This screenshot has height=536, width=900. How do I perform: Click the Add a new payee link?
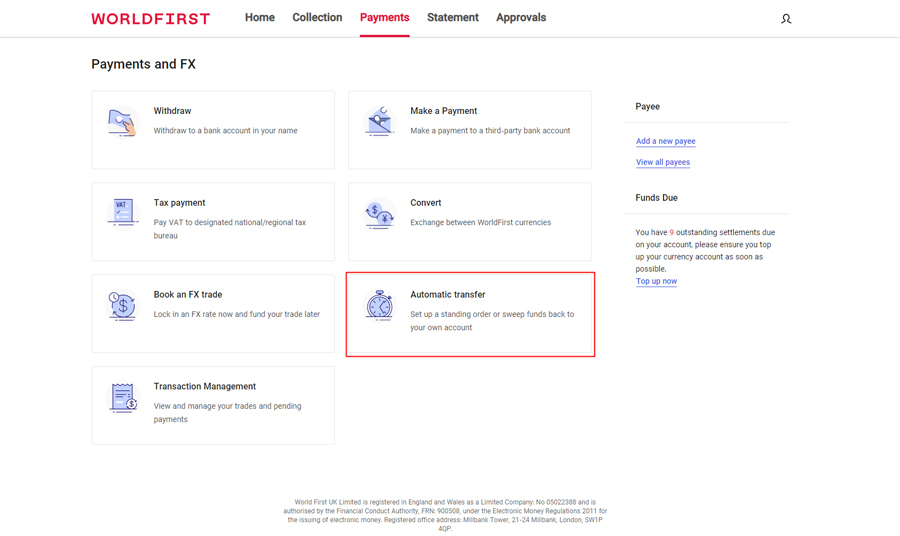(665, 141)
